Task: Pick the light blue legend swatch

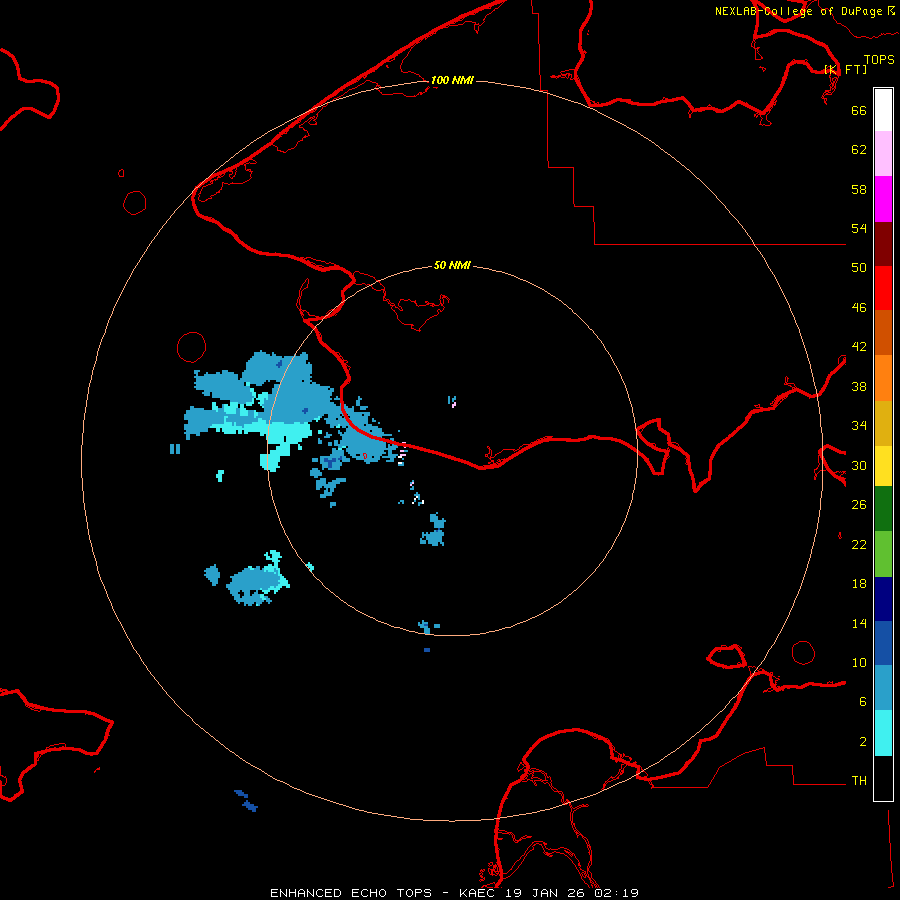Action: tap(883, 688)
